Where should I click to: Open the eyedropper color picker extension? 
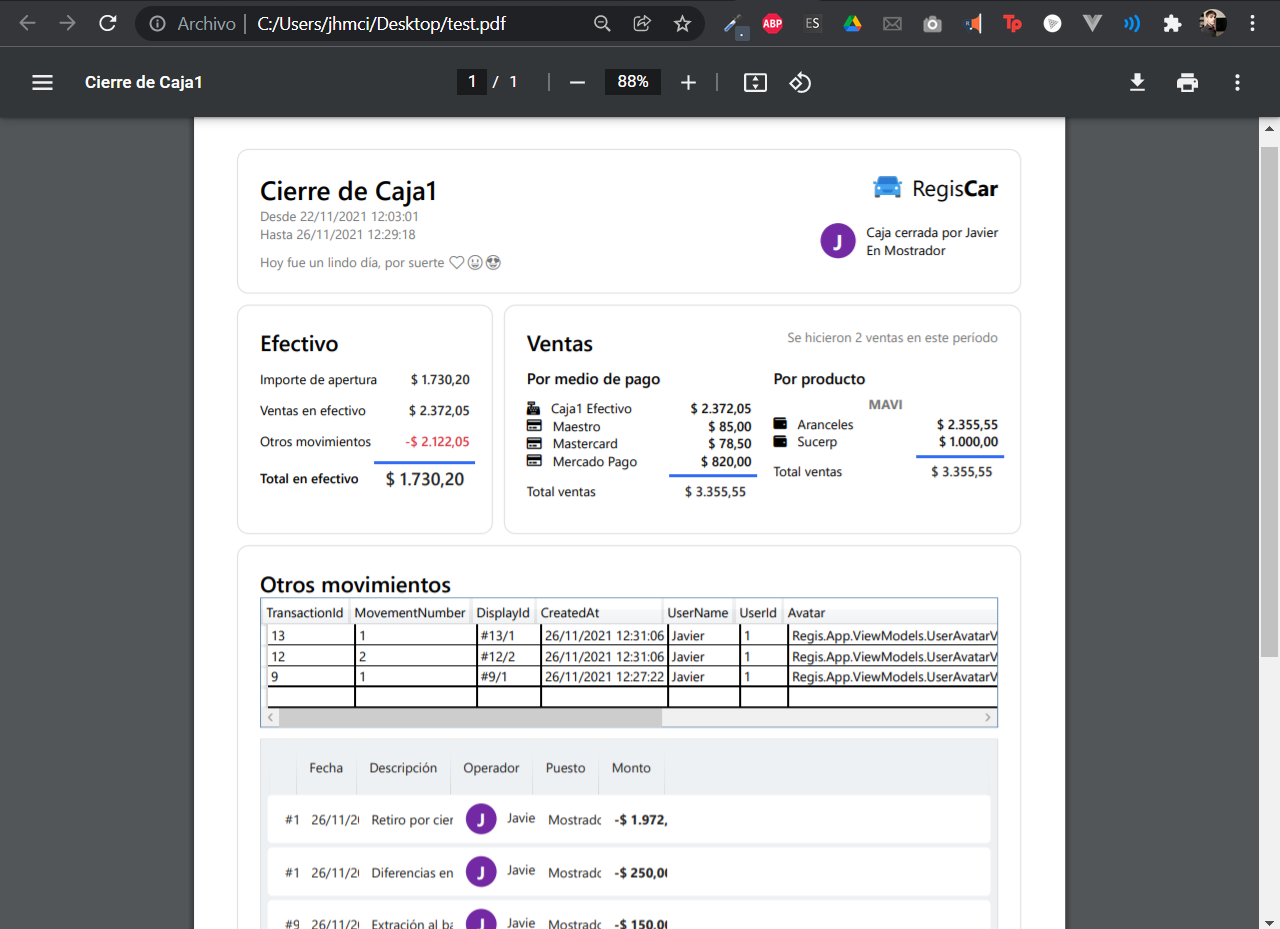pyautogui.click(x=735, y=24)
